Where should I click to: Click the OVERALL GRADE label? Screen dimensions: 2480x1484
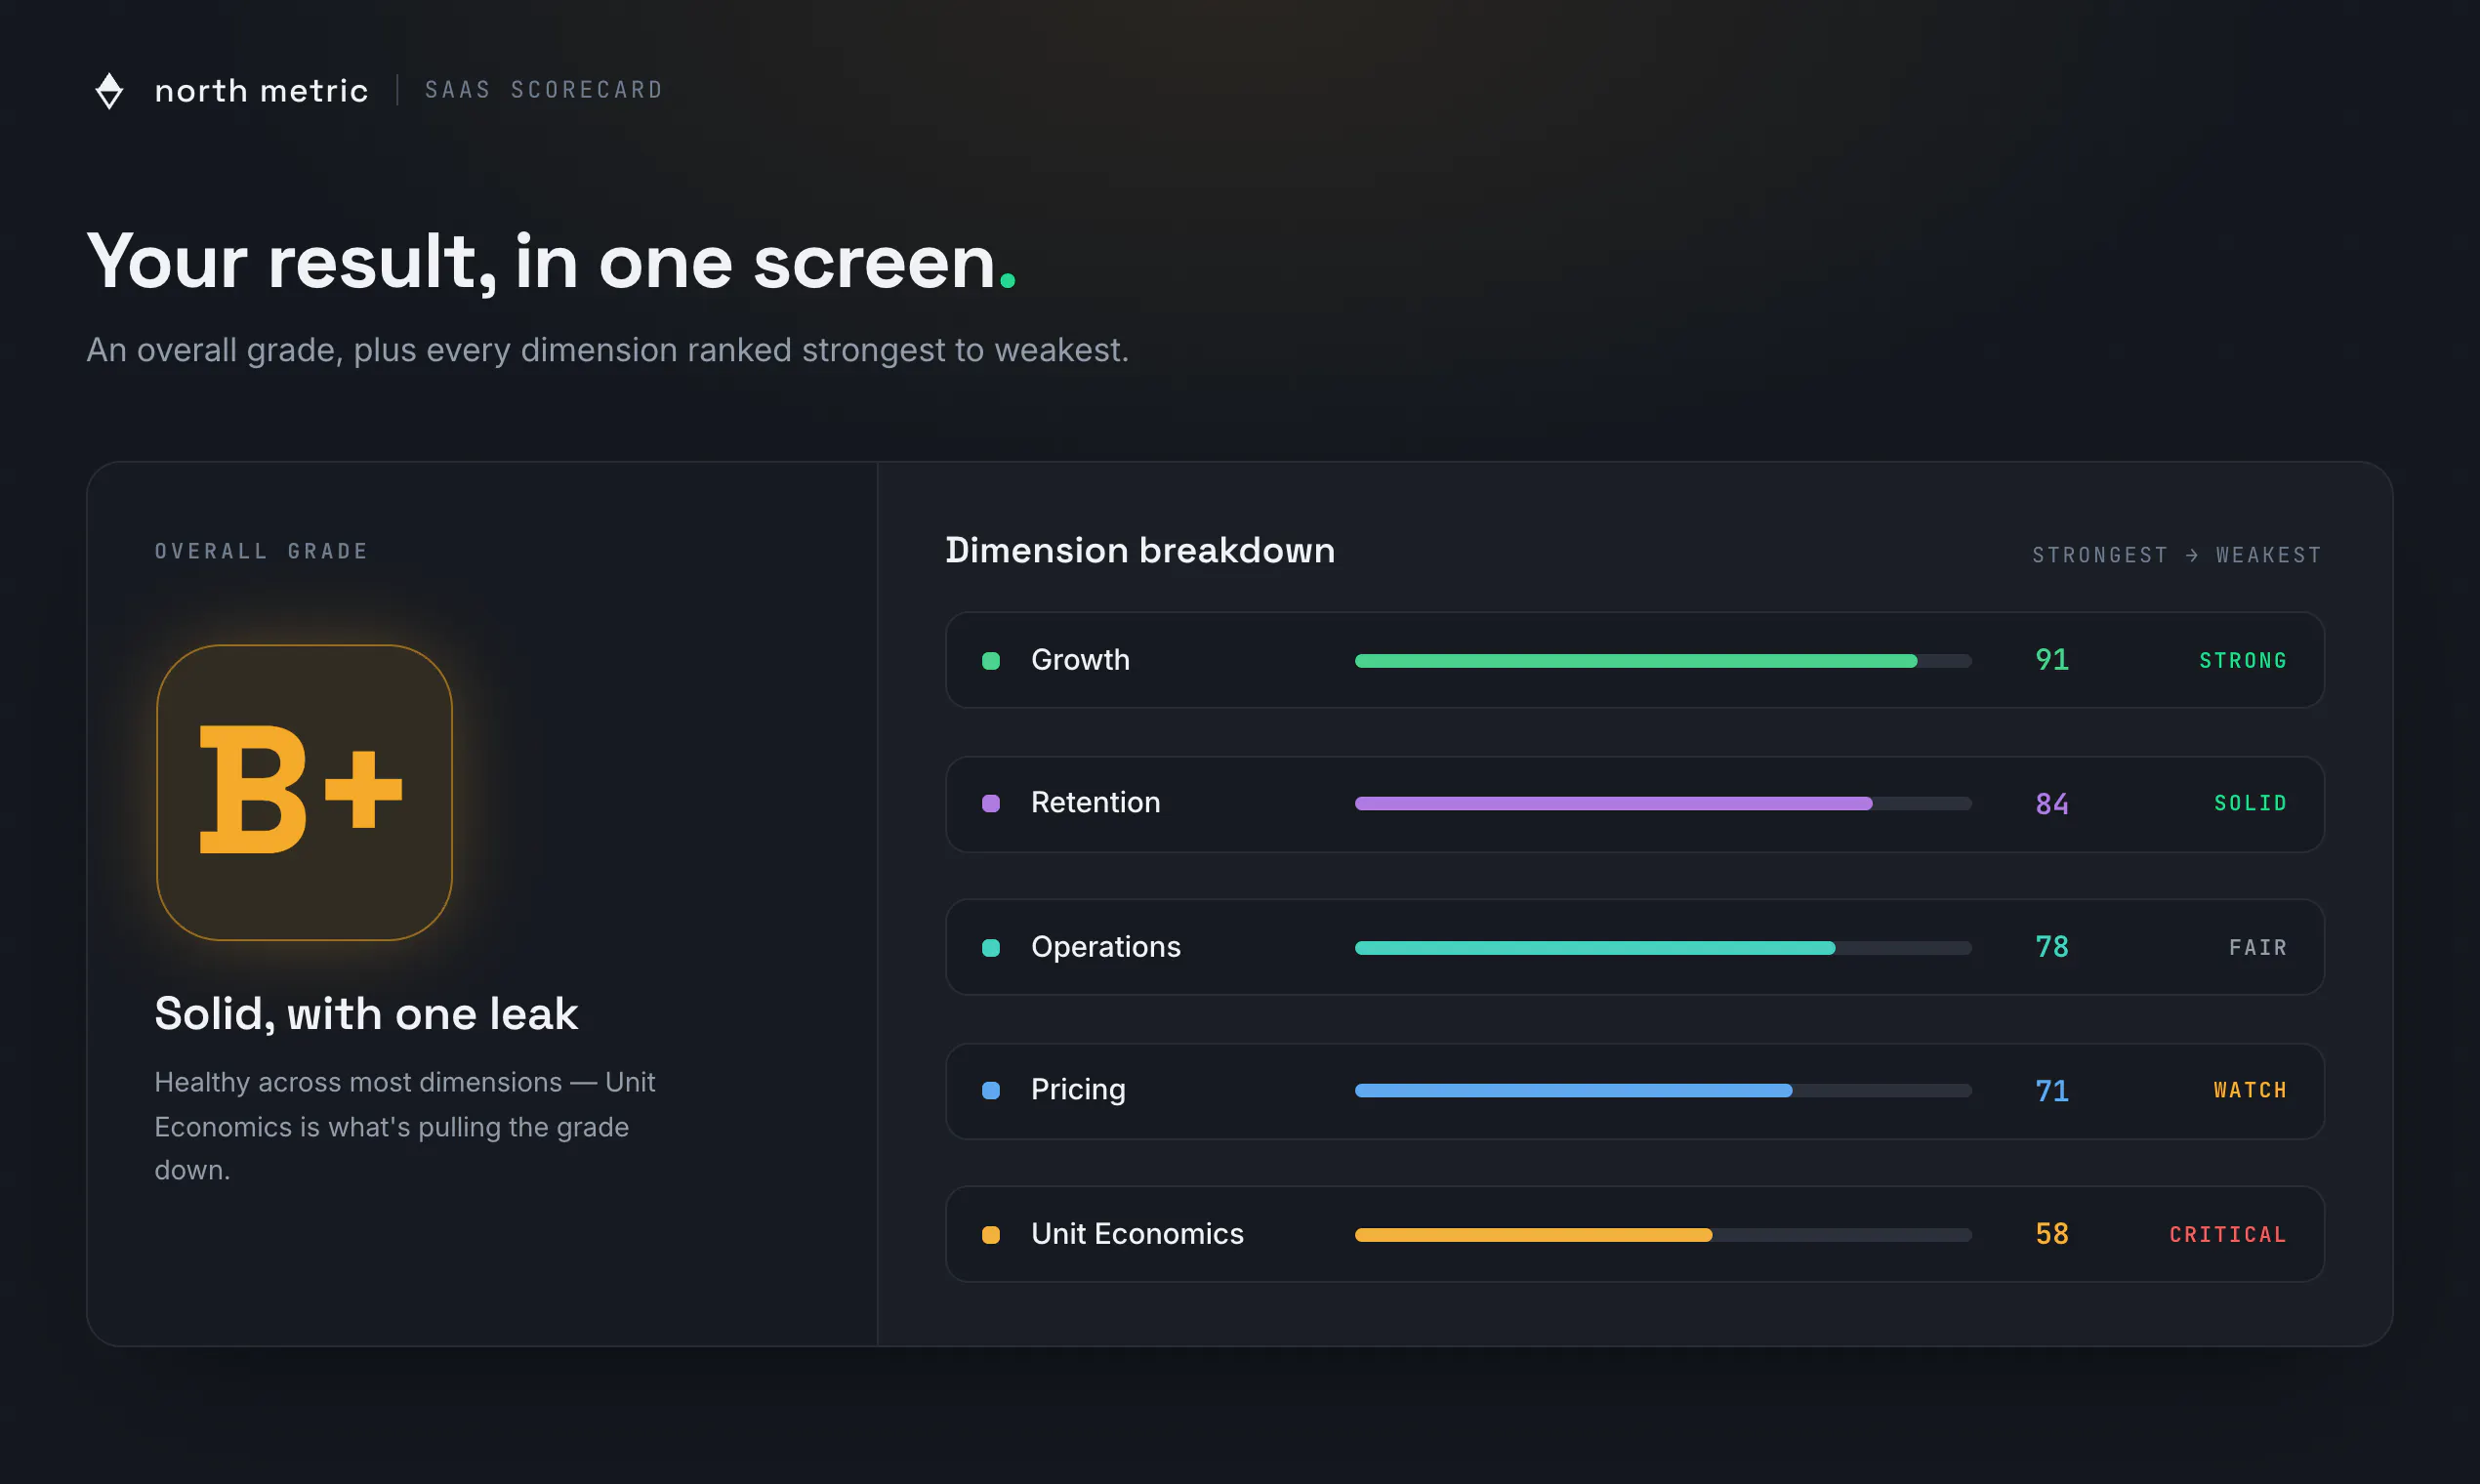(262, 551)
